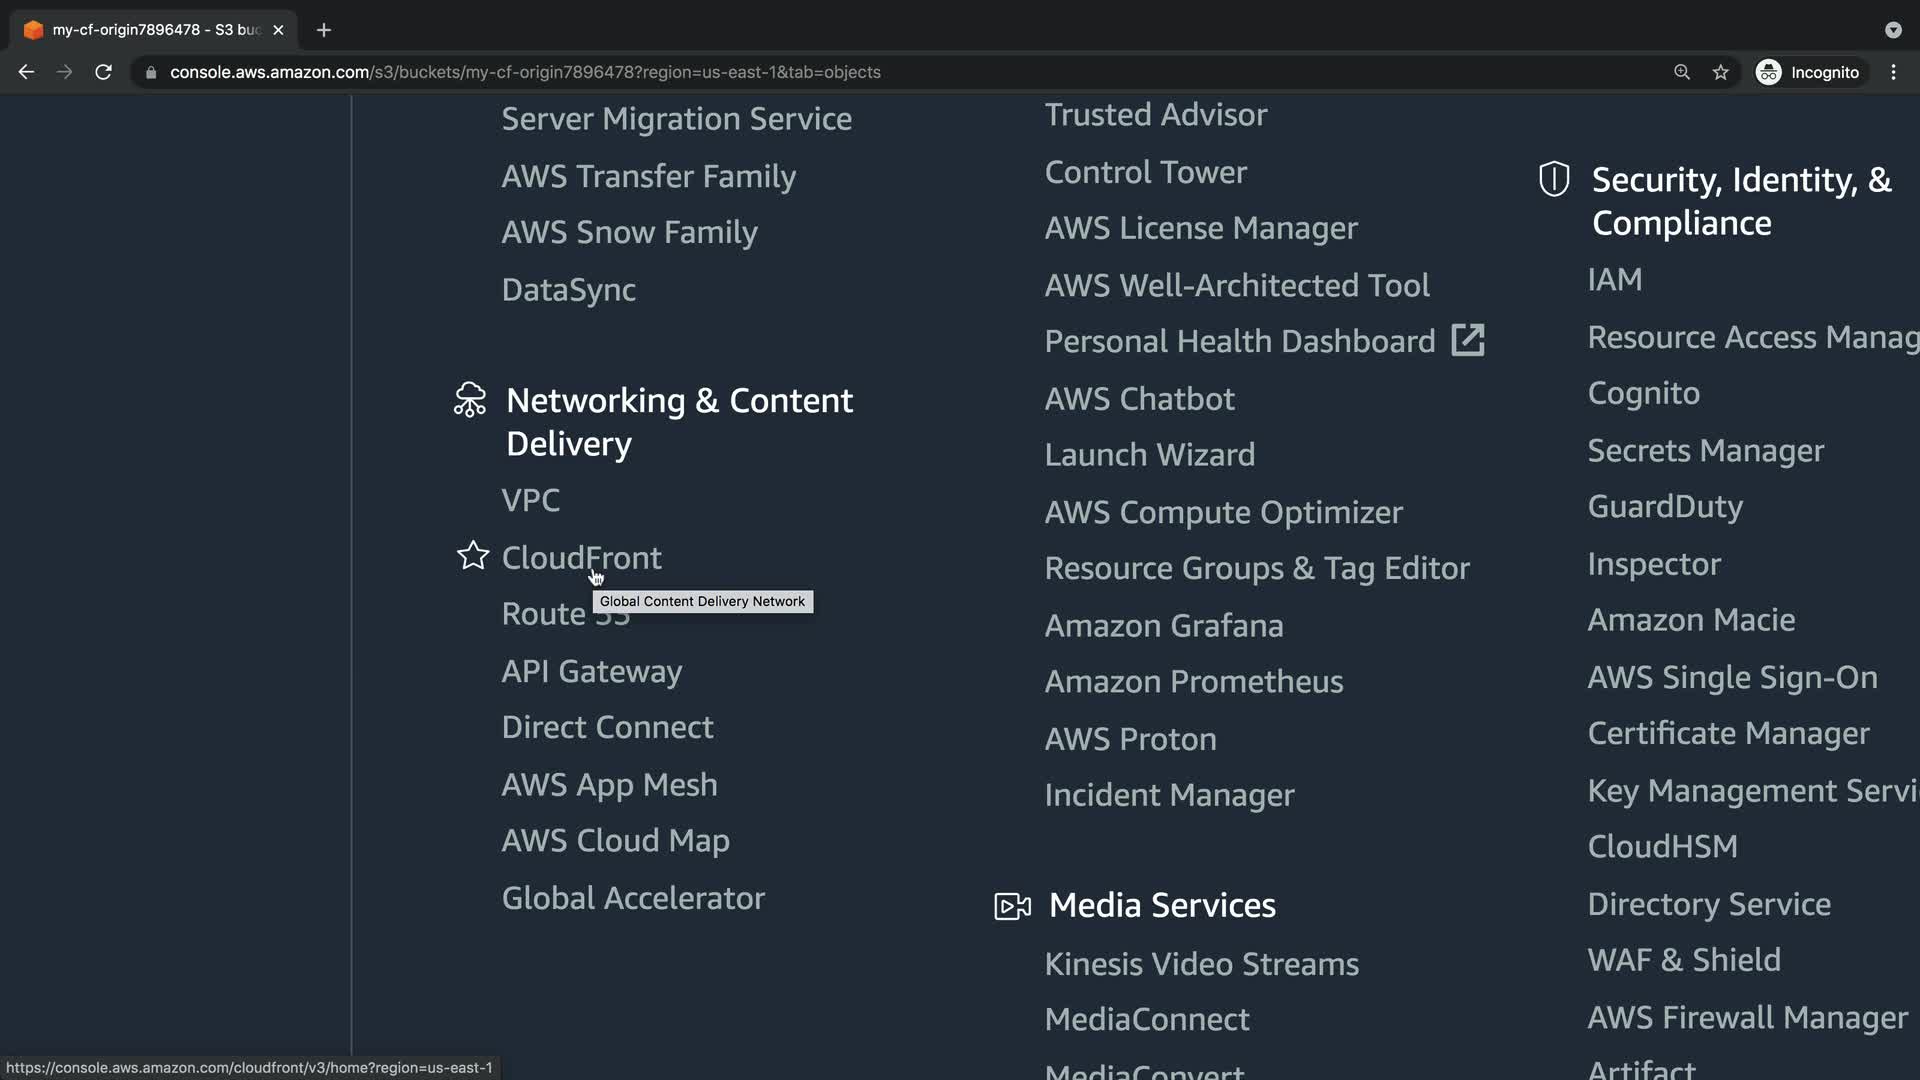1920x1080 pixels.
Task: Open a new browser tab
Action: coord(323,30)
